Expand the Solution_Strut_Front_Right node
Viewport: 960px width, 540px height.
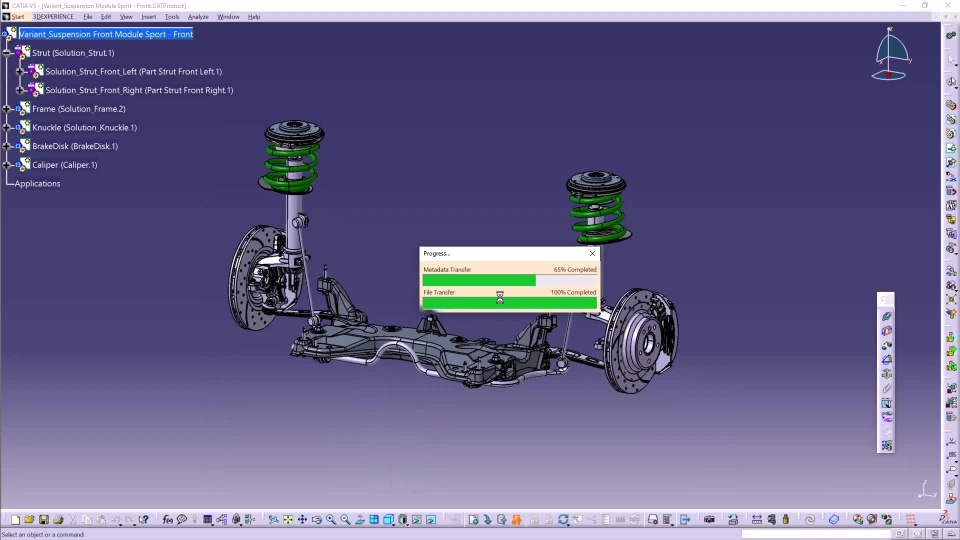click(20, 90)
